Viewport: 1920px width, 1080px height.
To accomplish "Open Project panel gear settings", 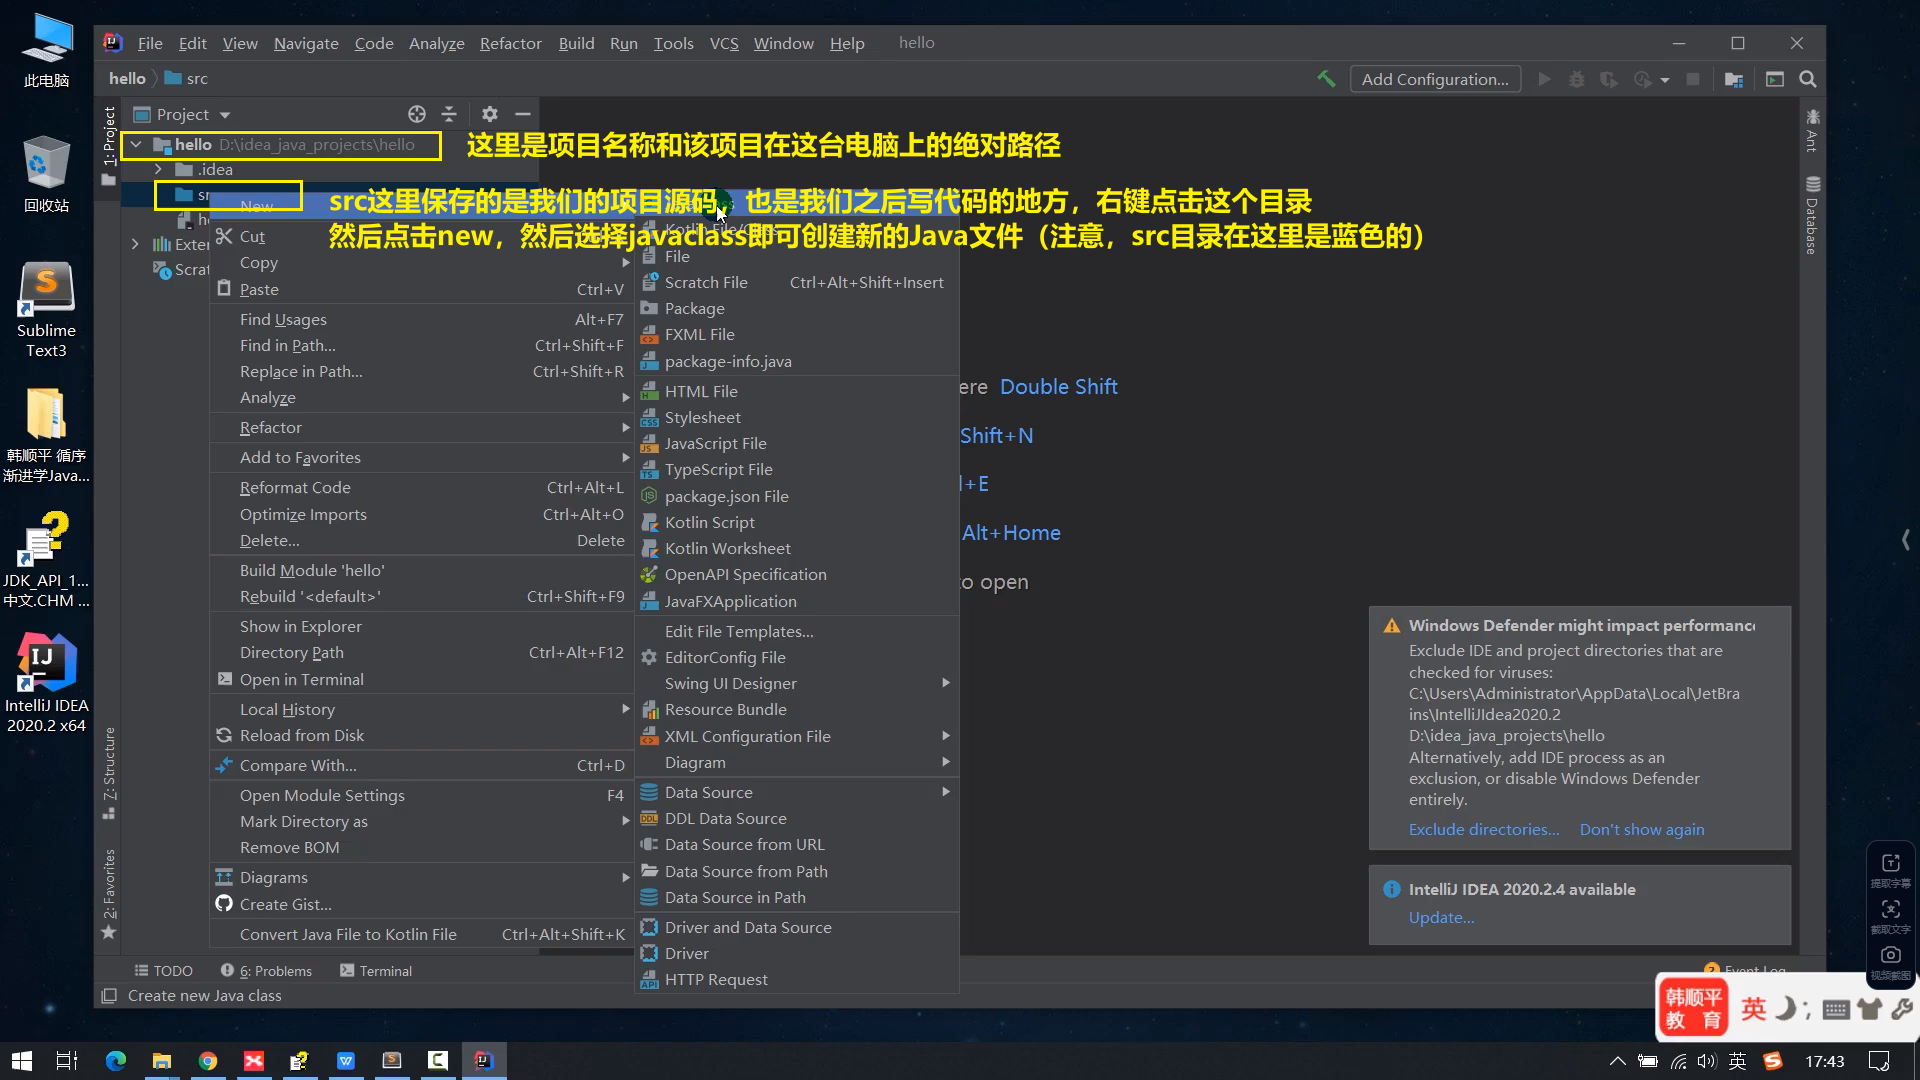I will [x=489, y=114].
